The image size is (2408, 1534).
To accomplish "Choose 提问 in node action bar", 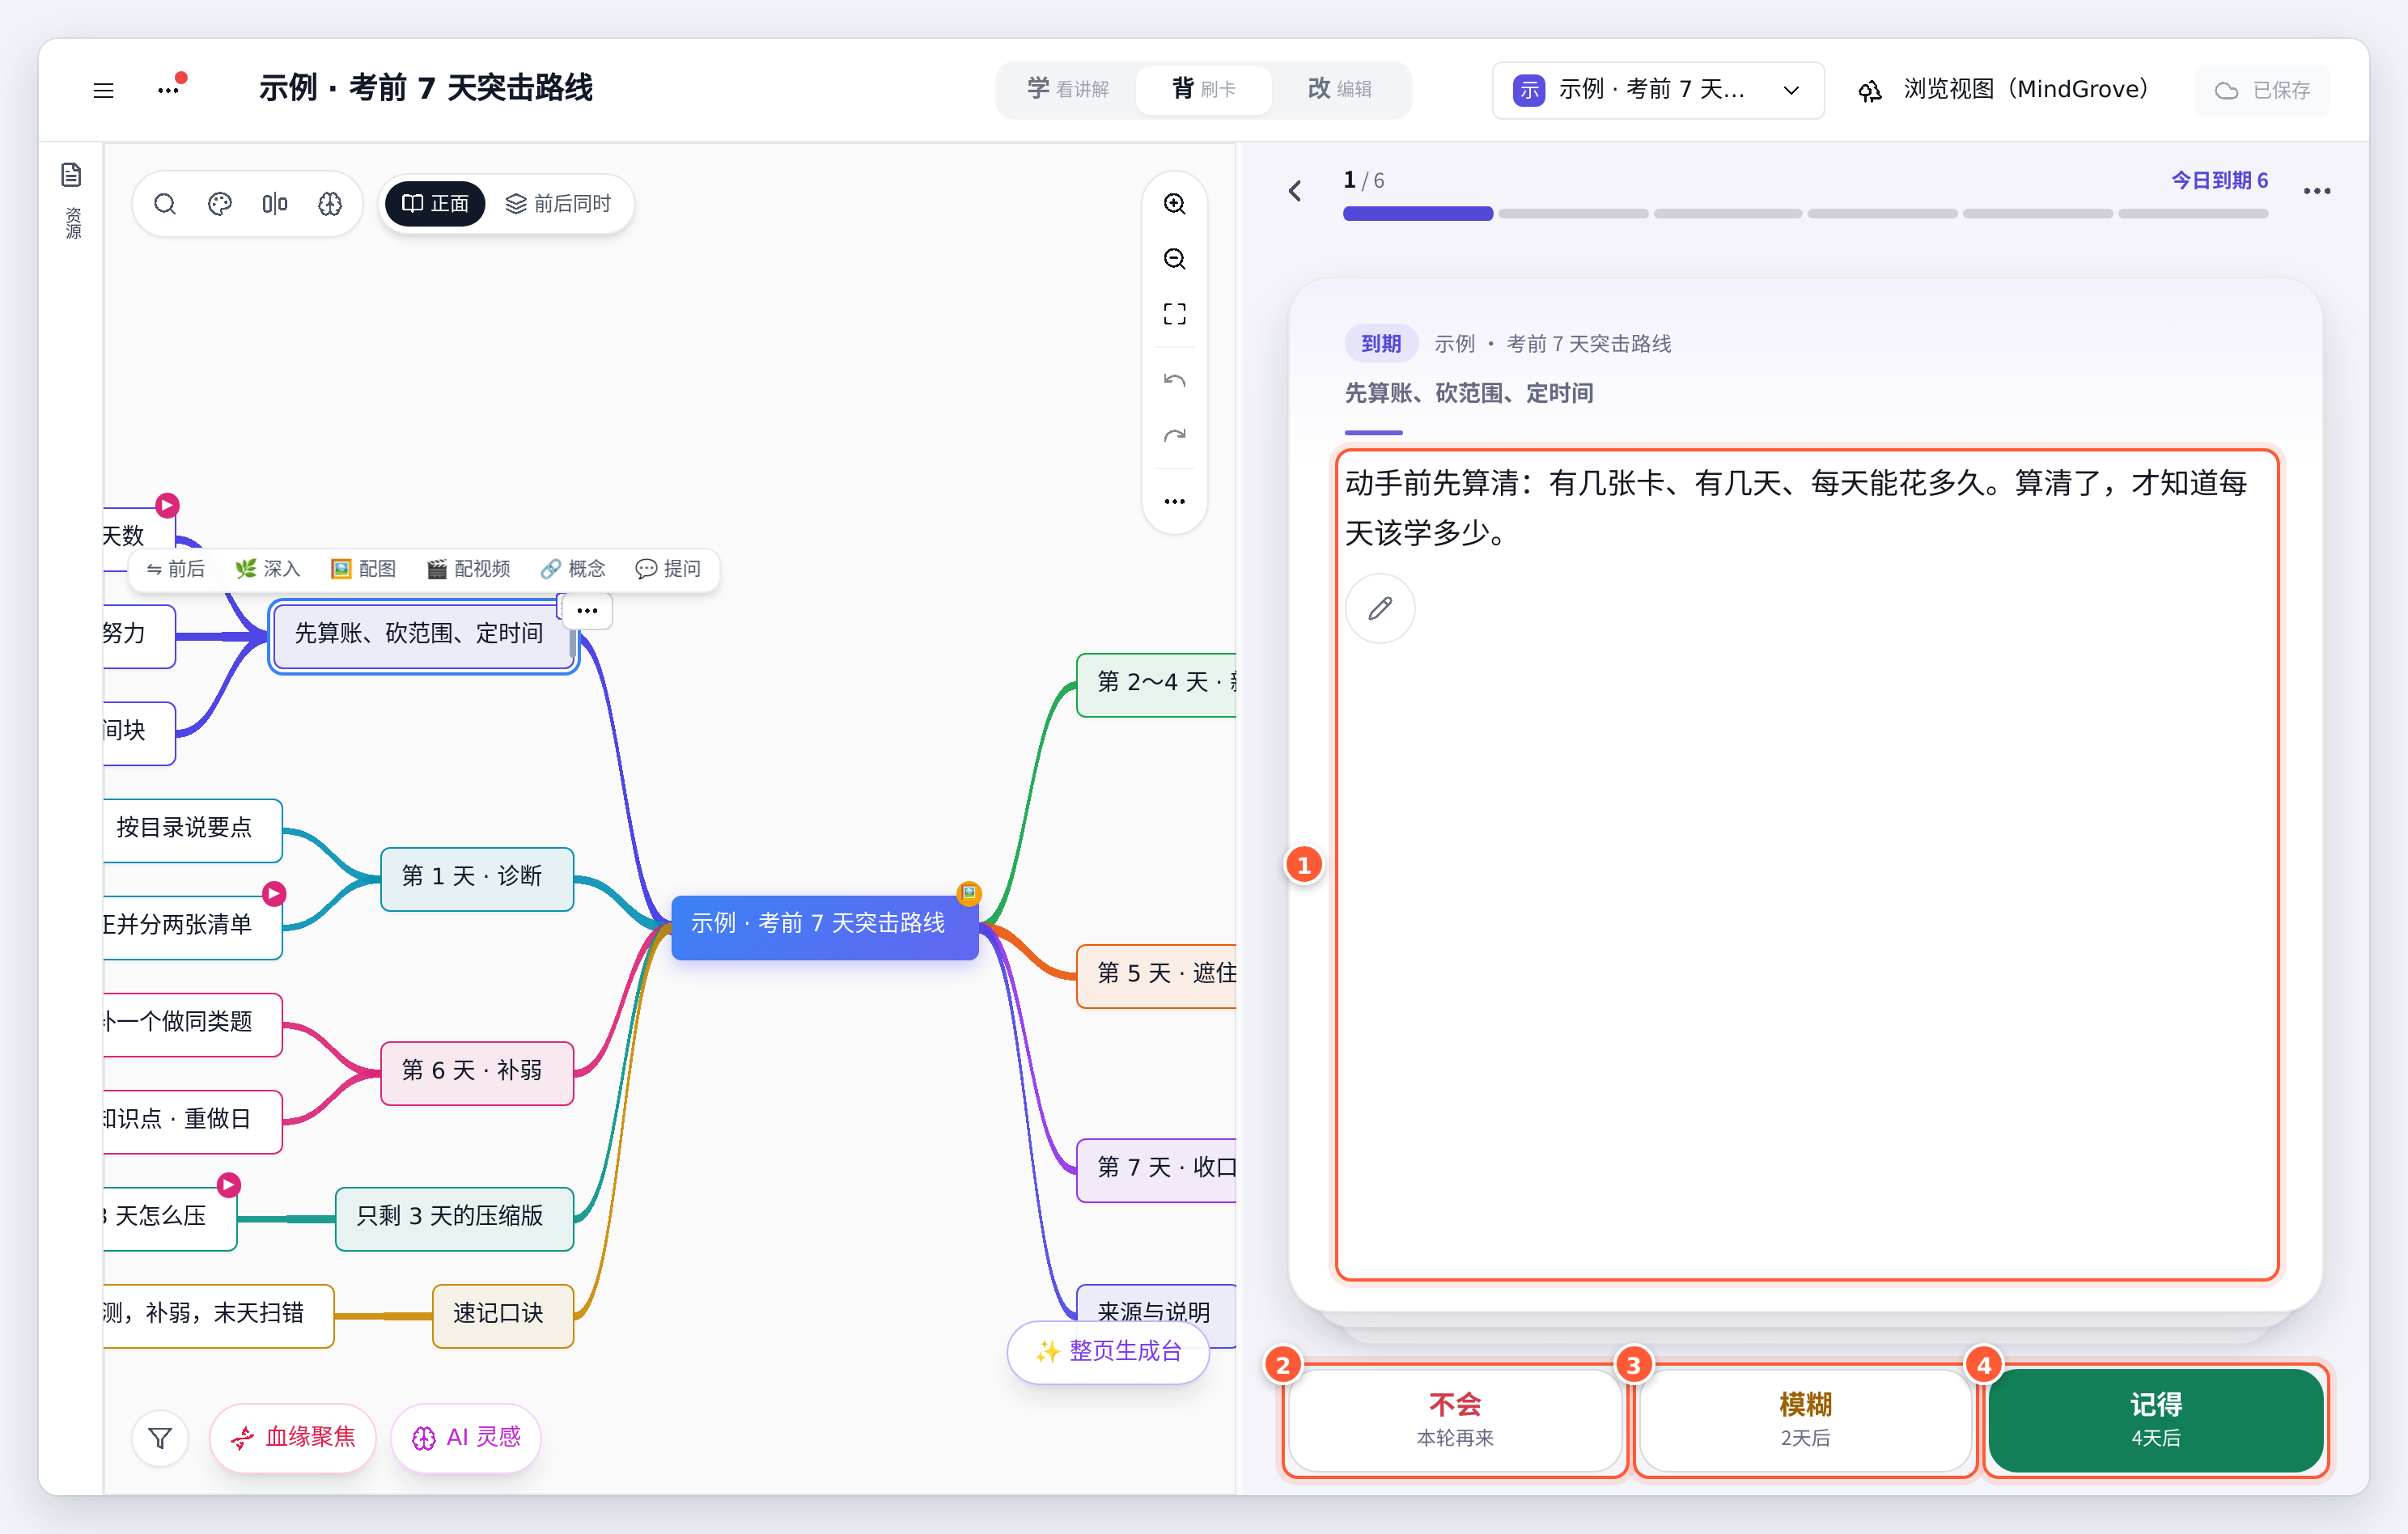I will pos(668,569).
